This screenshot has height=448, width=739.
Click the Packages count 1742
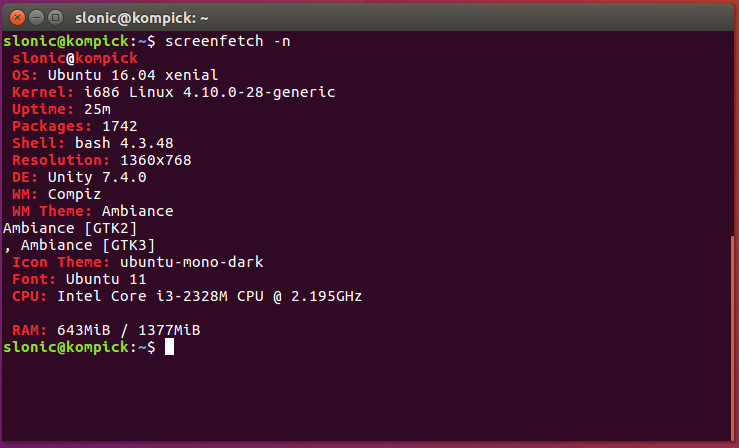(119, 126)
